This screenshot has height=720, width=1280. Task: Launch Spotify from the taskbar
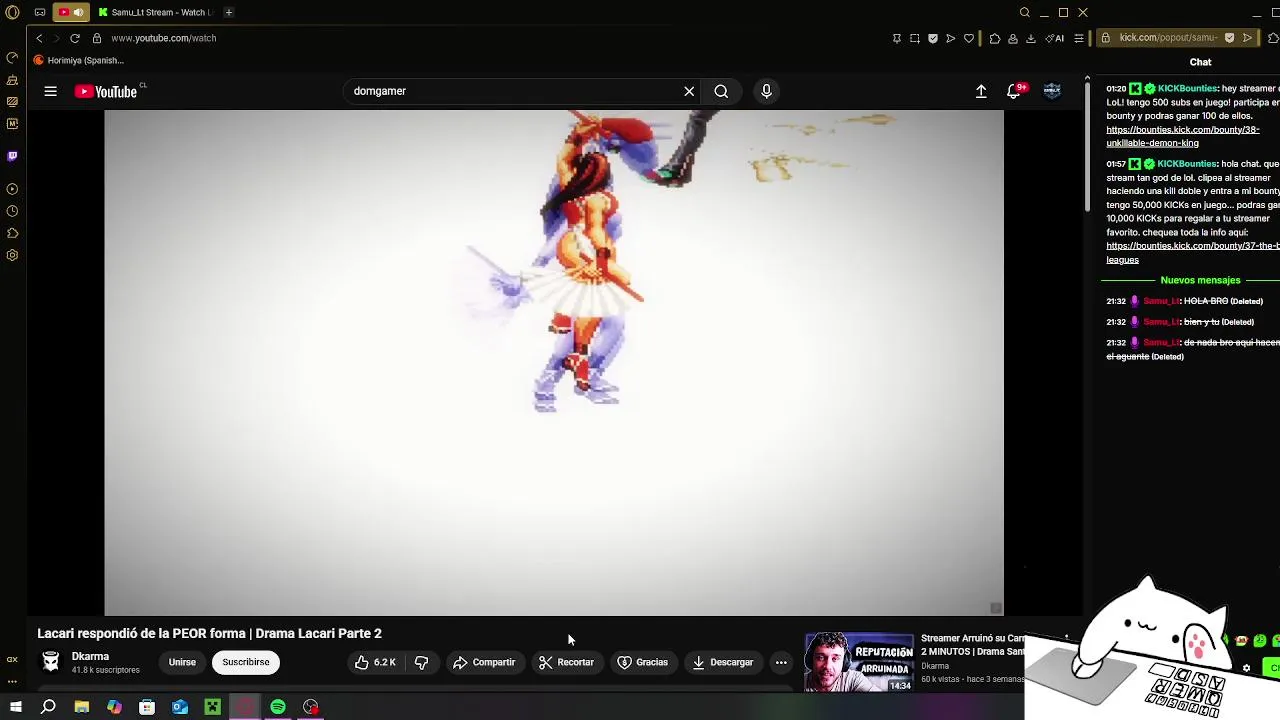click(278, 707)
